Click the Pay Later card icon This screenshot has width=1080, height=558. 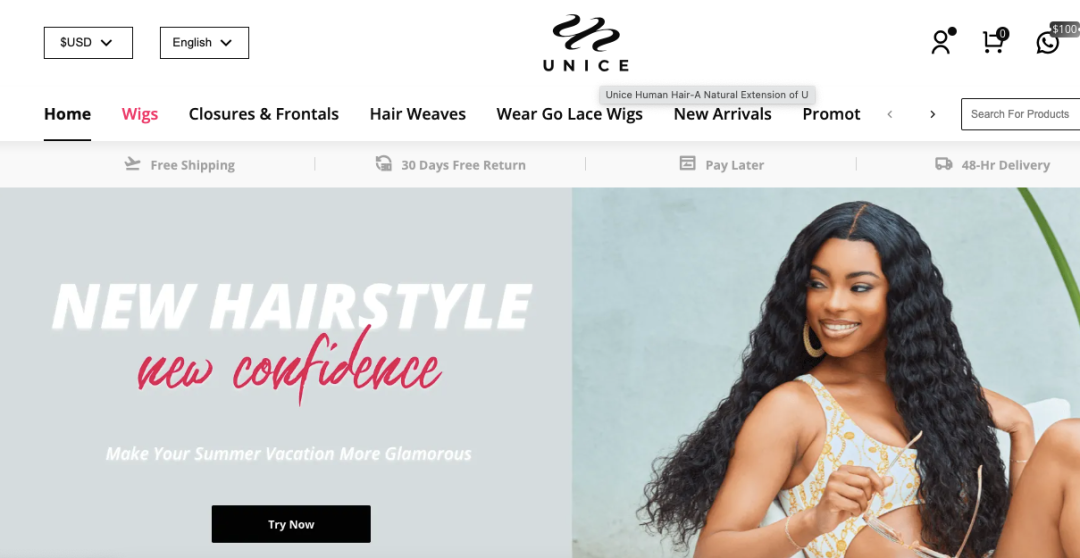[687, 164]
